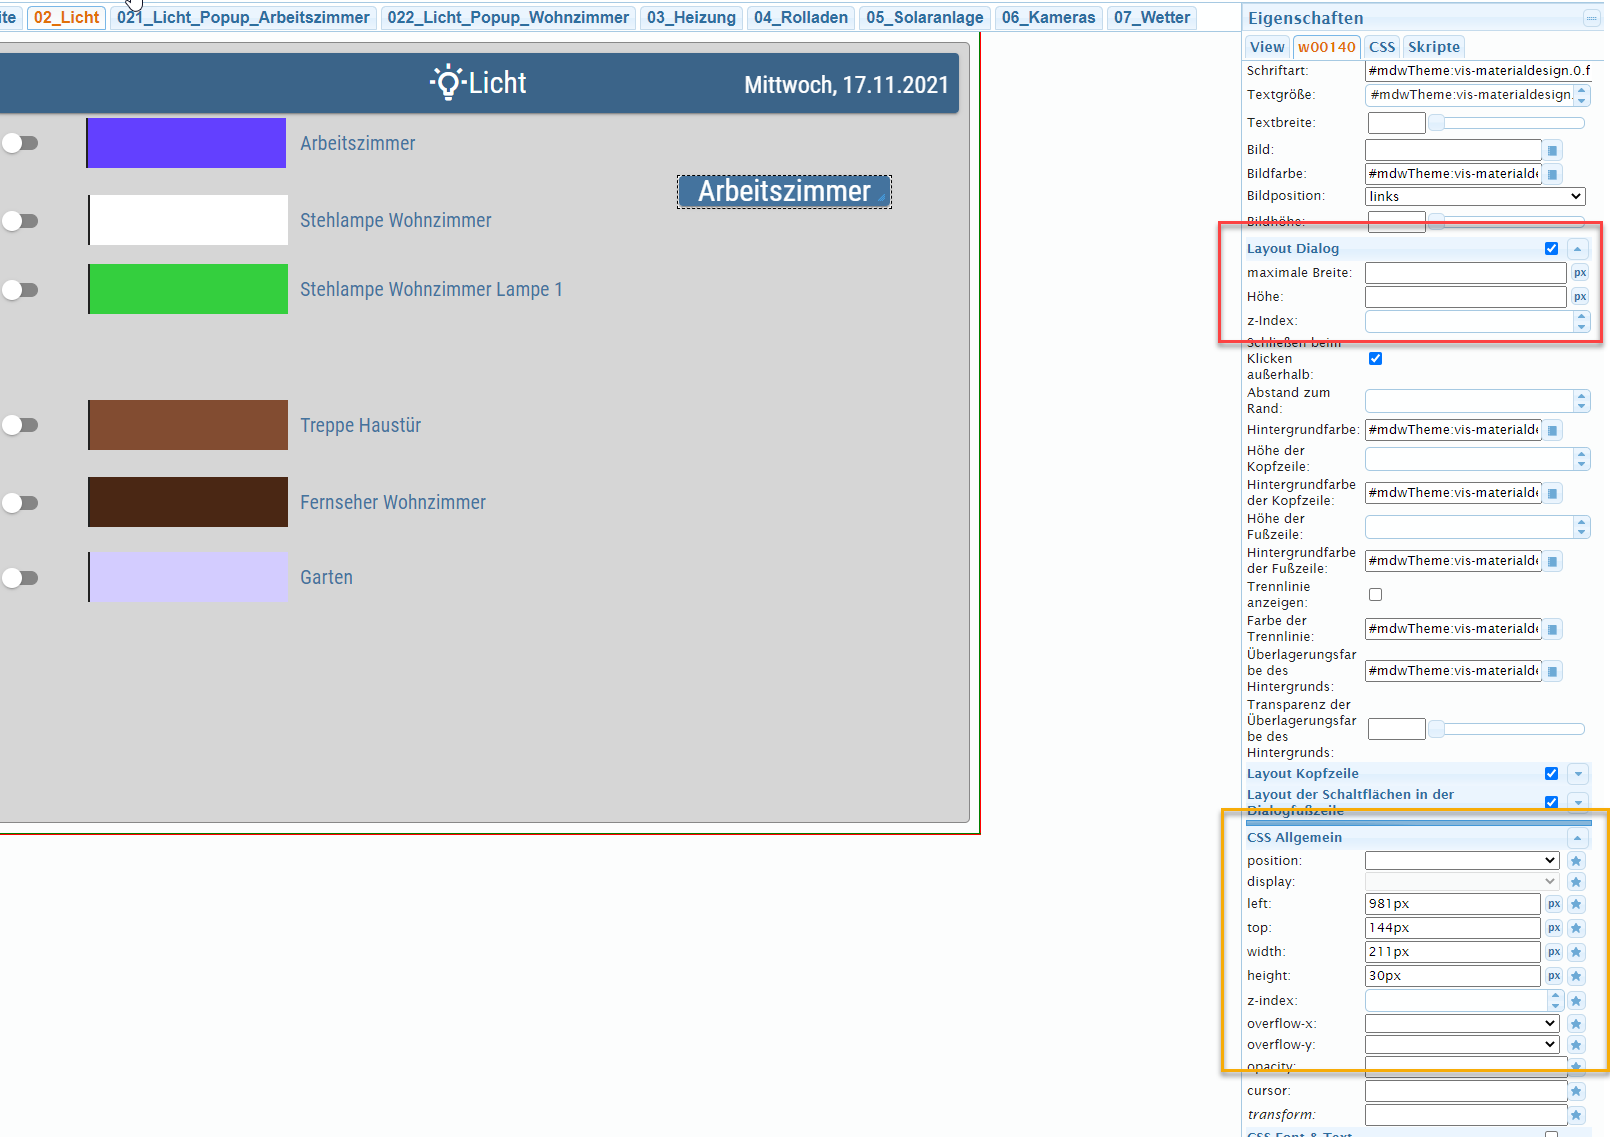The height and width of the screenshot is (1137, 1610).
Task: Switch to the 04_Rolladen view tab
Action: coord(801,18)
